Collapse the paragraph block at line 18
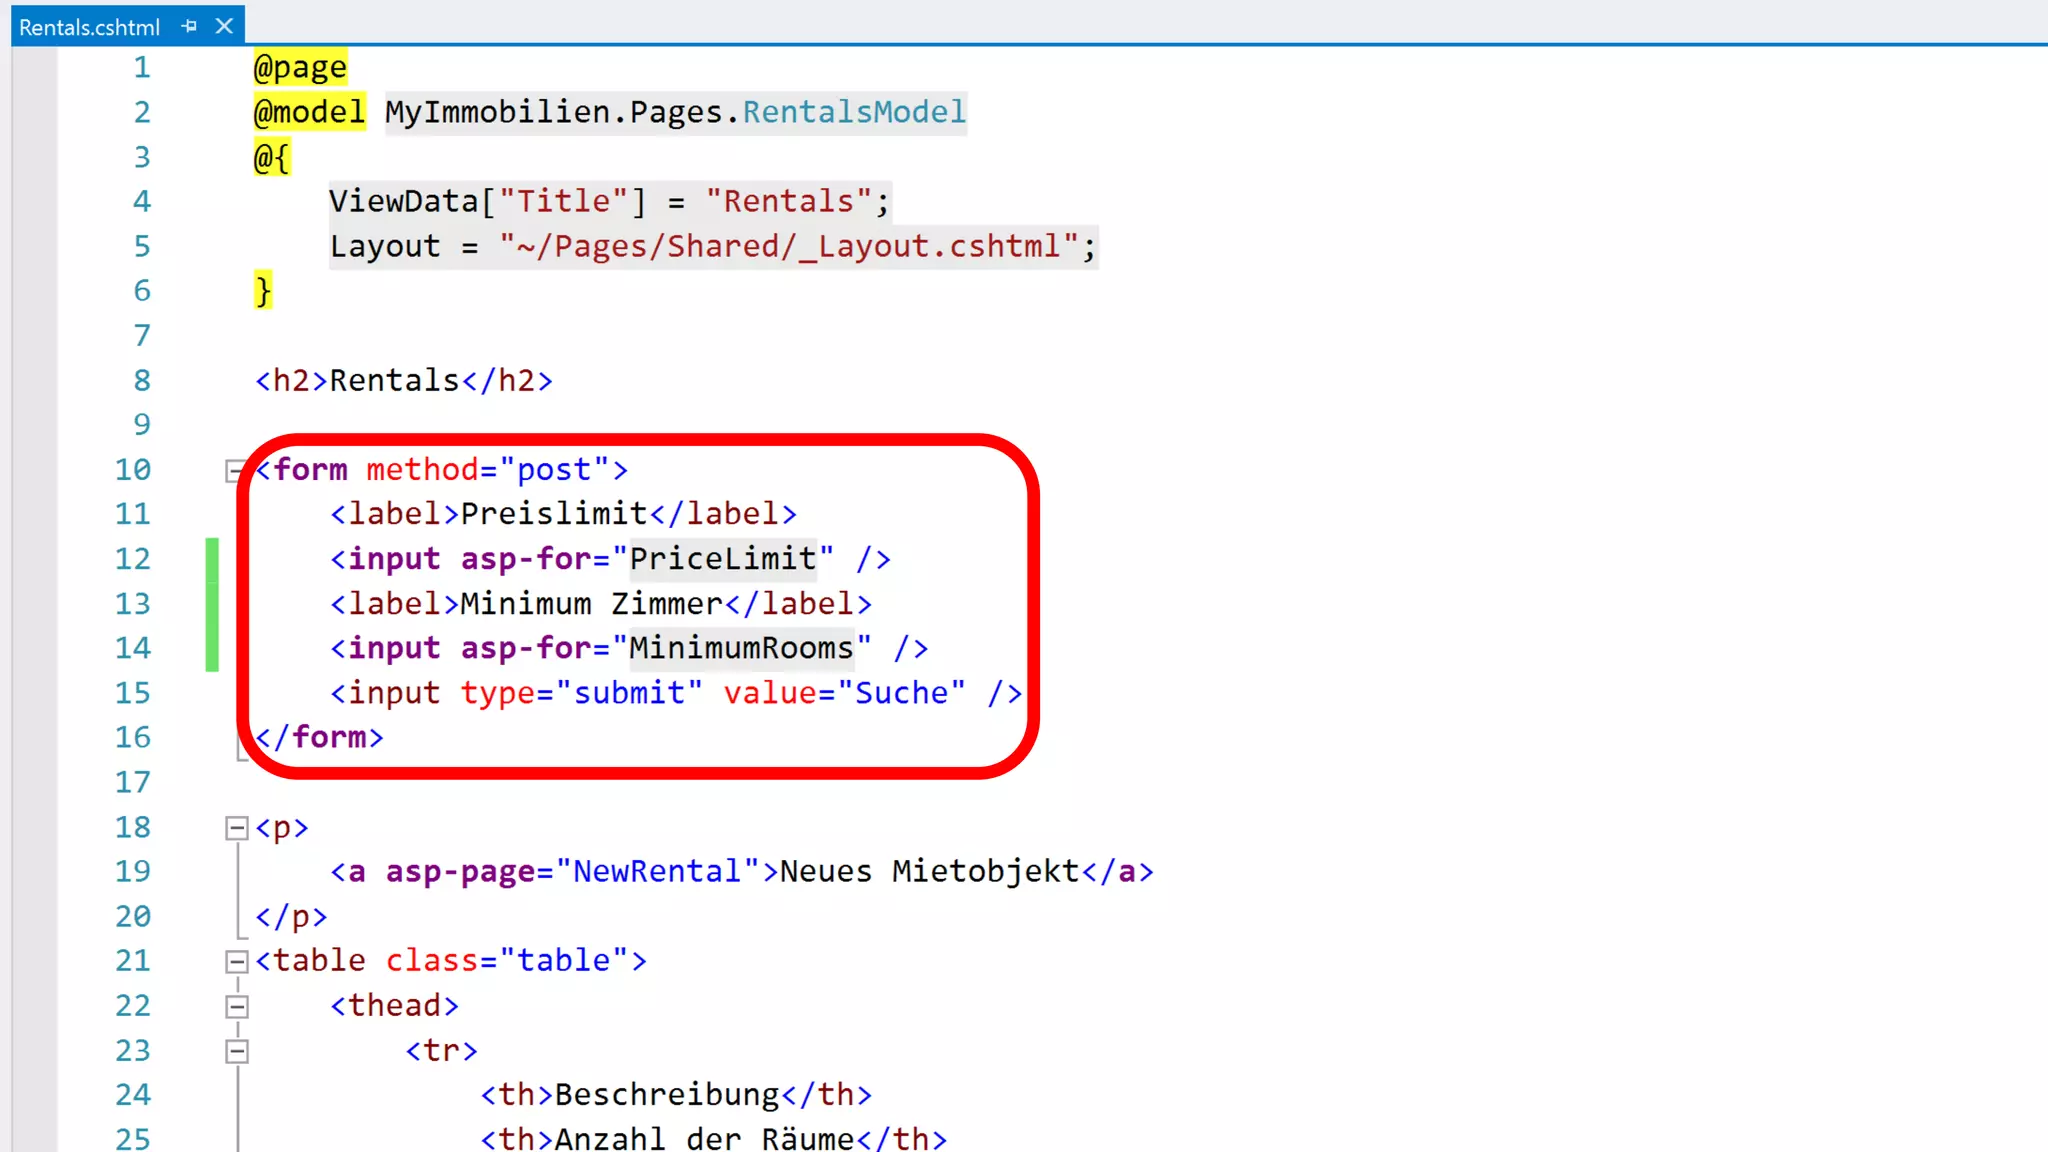This screenshot has height=1152, width=2048. pos(237,828)
